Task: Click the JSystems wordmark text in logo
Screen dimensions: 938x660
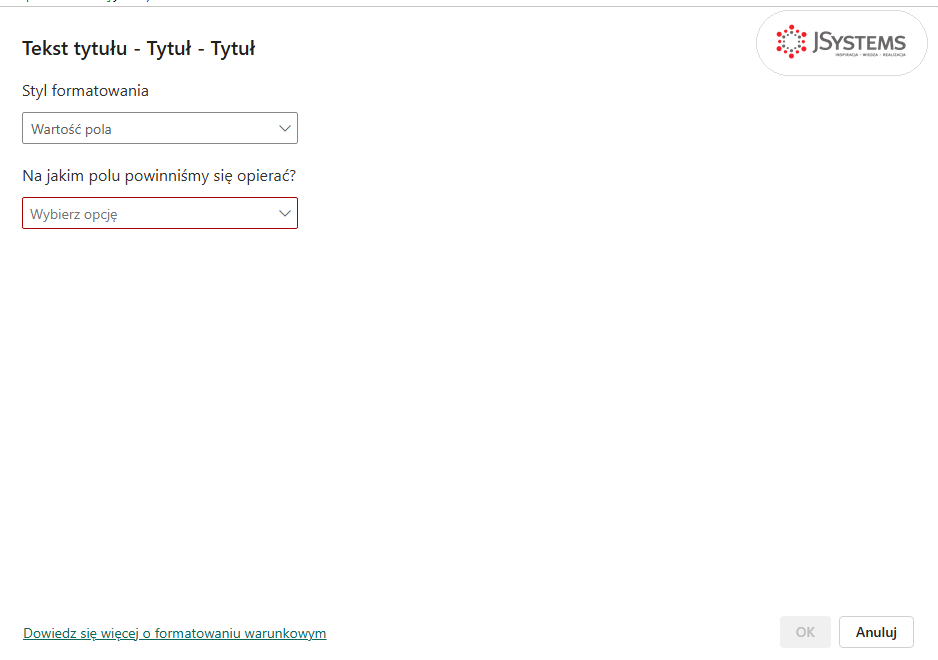Action: (859, 41)
